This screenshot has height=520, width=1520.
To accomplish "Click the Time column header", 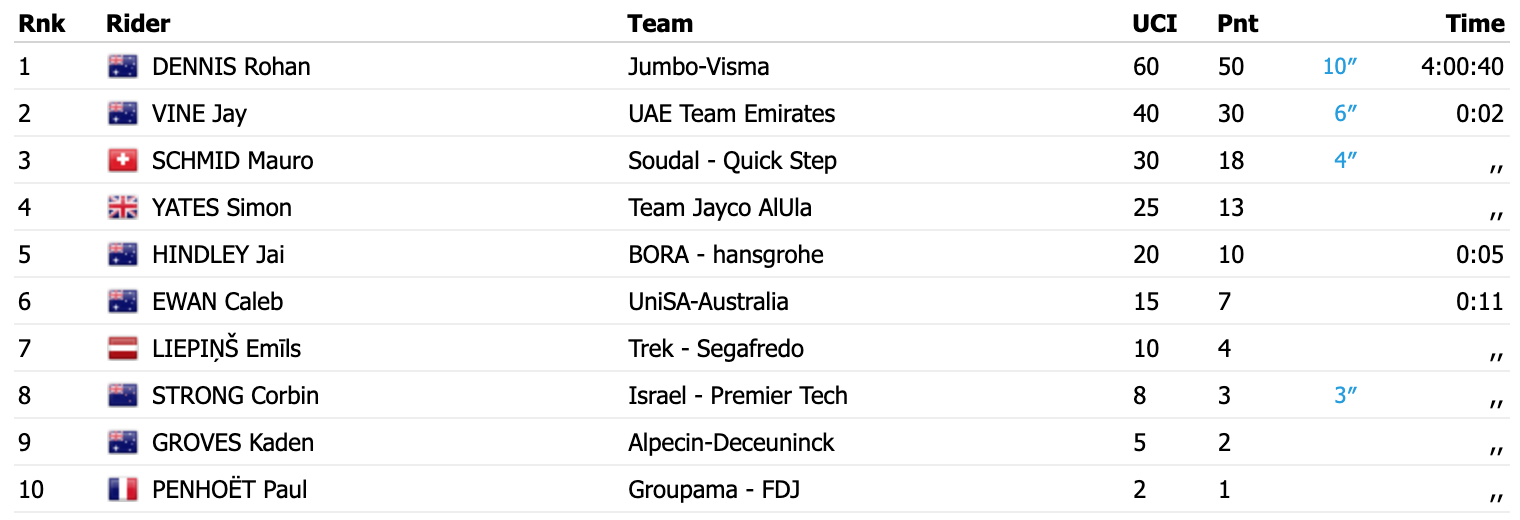I will (1474, 23).
